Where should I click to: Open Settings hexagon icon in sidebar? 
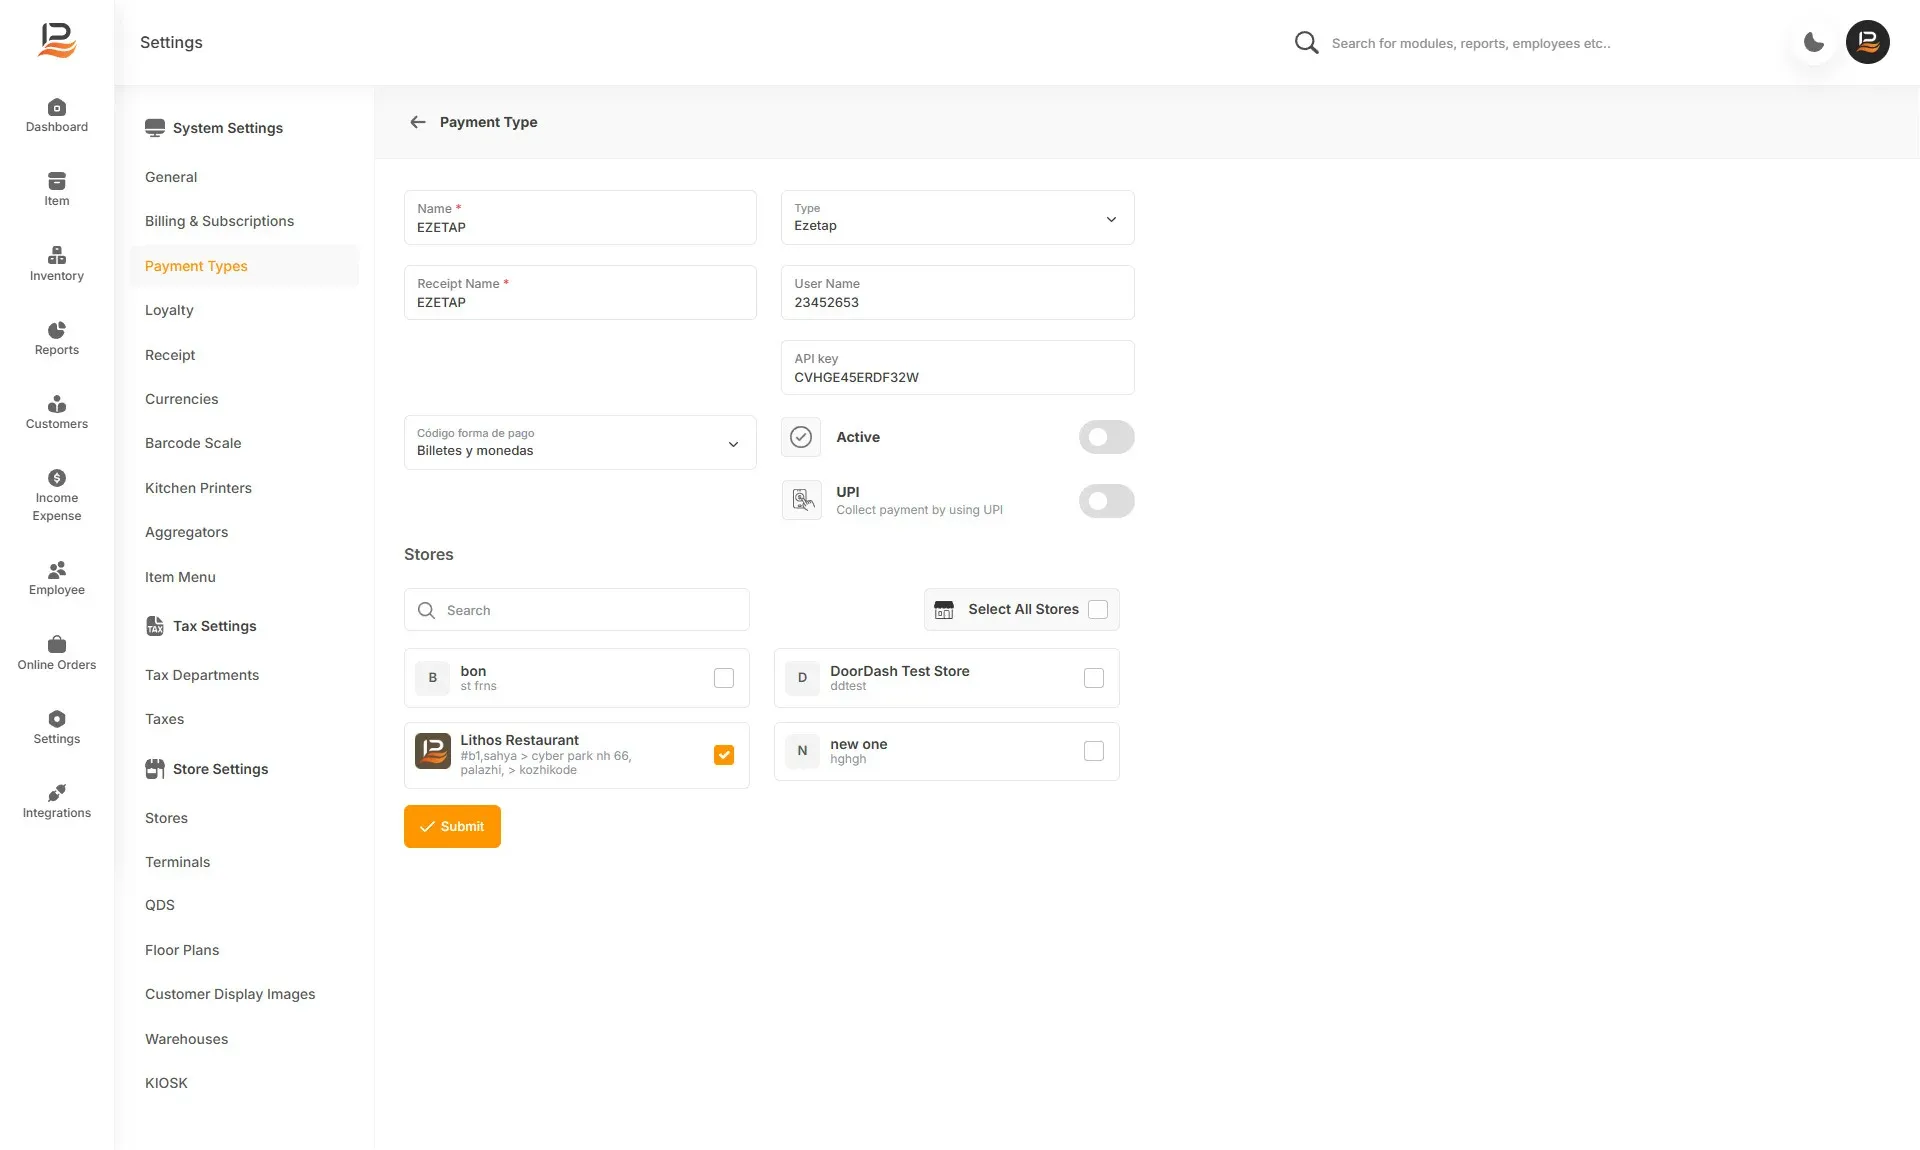click(x=57, y=719)
